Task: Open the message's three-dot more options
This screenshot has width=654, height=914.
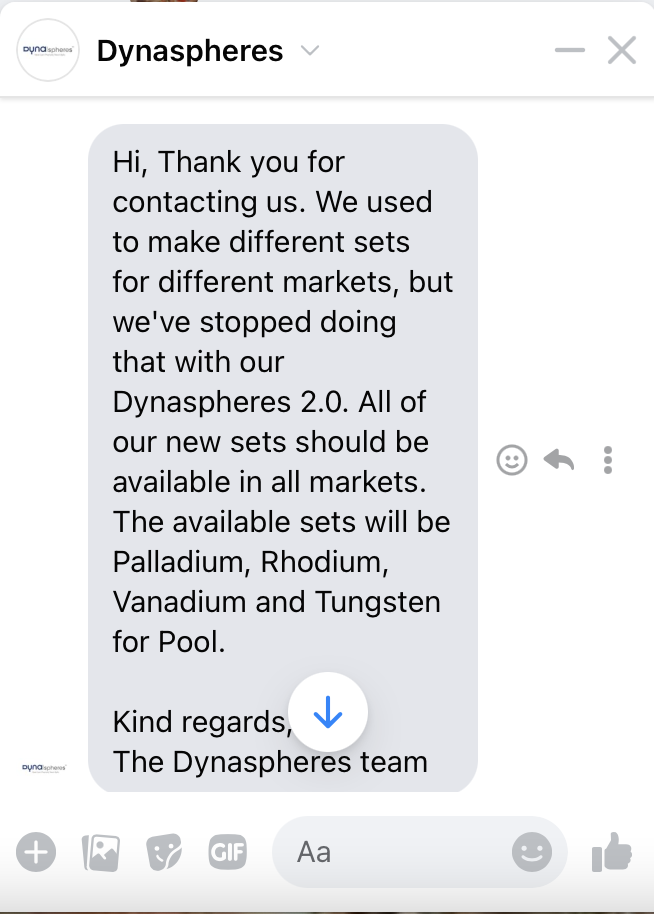Action: point(608,460)
